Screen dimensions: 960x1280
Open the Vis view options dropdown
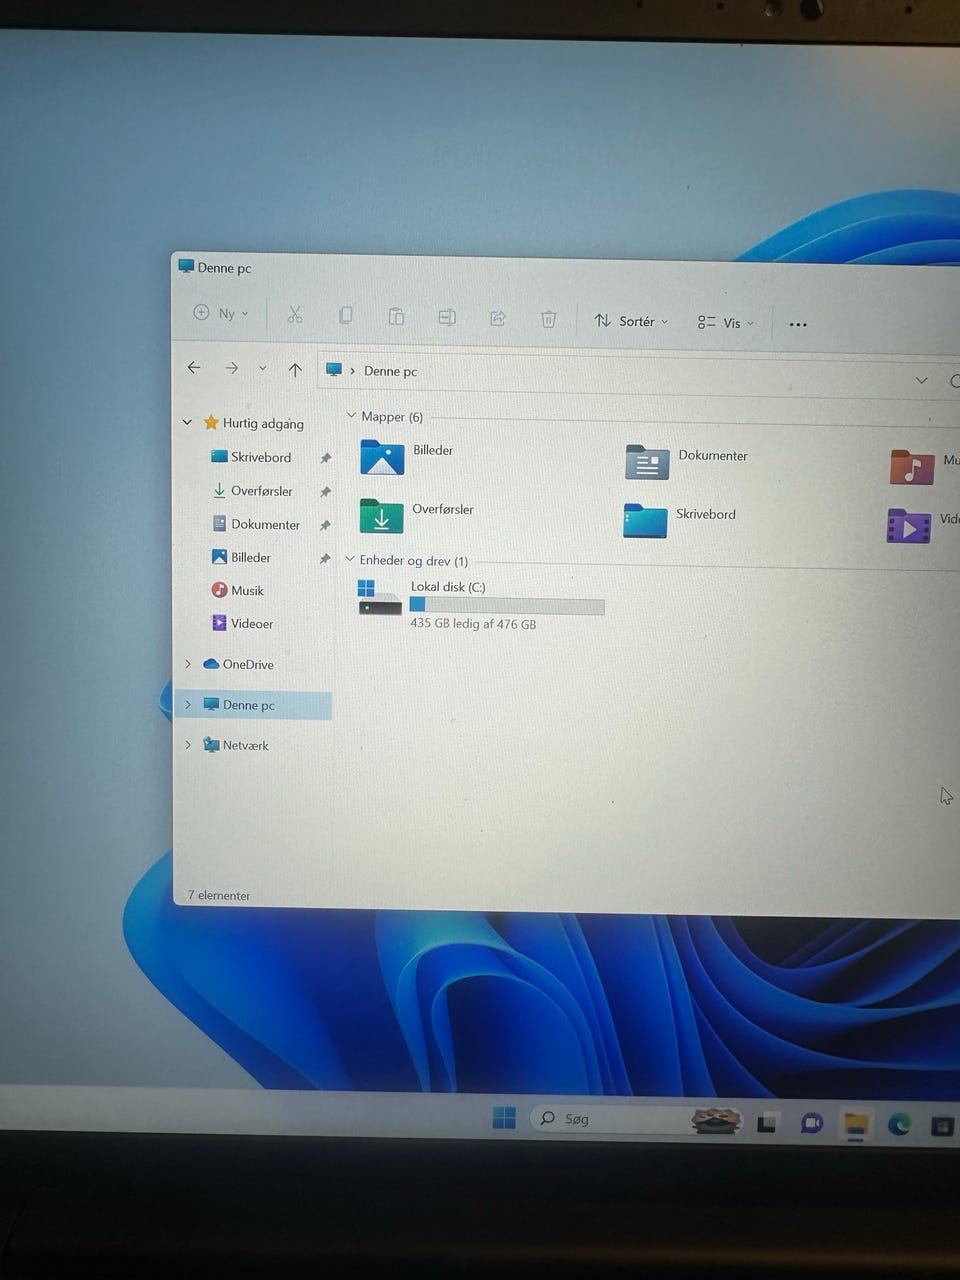(726, 322)
